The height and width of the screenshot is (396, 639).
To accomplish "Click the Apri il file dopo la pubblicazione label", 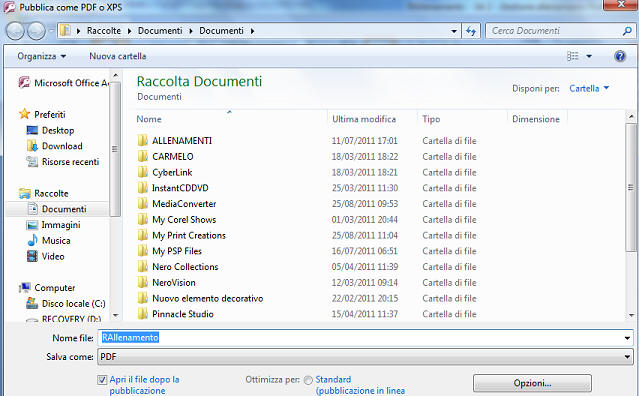I will (x=144, y=385).
